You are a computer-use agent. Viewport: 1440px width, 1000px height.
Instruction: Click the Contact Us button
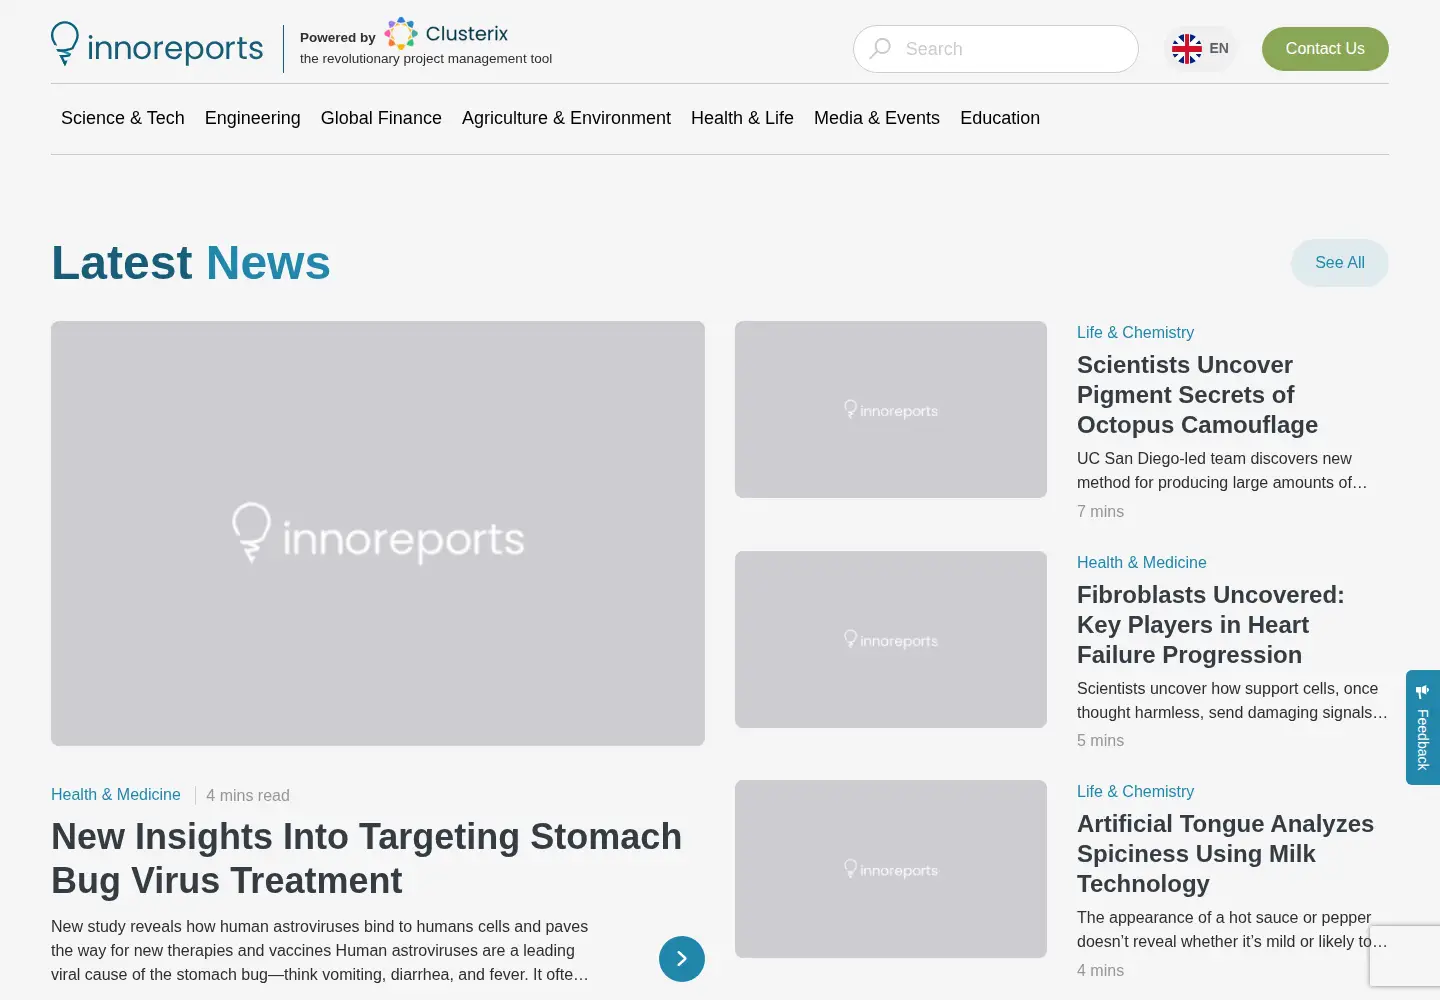point(1325,49)
